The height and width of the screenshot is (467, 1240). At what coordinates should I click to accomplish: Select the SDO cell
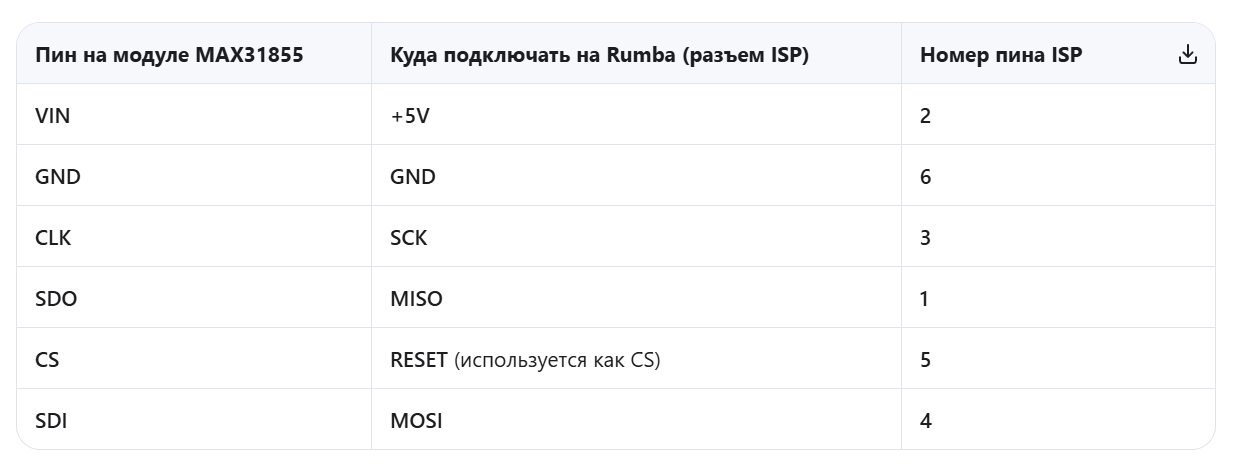point(54,299)
